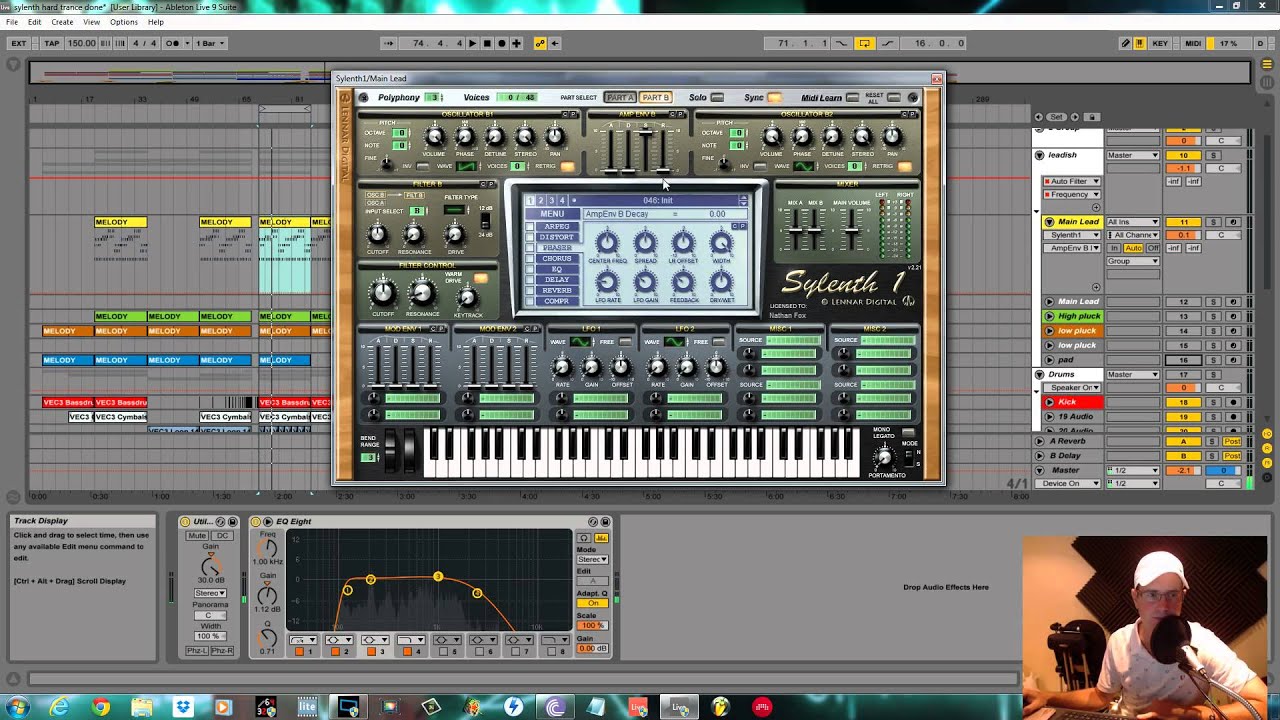The height and width of the screenshot is (720, 1280).
Task: Click the Utility Mute button
Action: 197,536
